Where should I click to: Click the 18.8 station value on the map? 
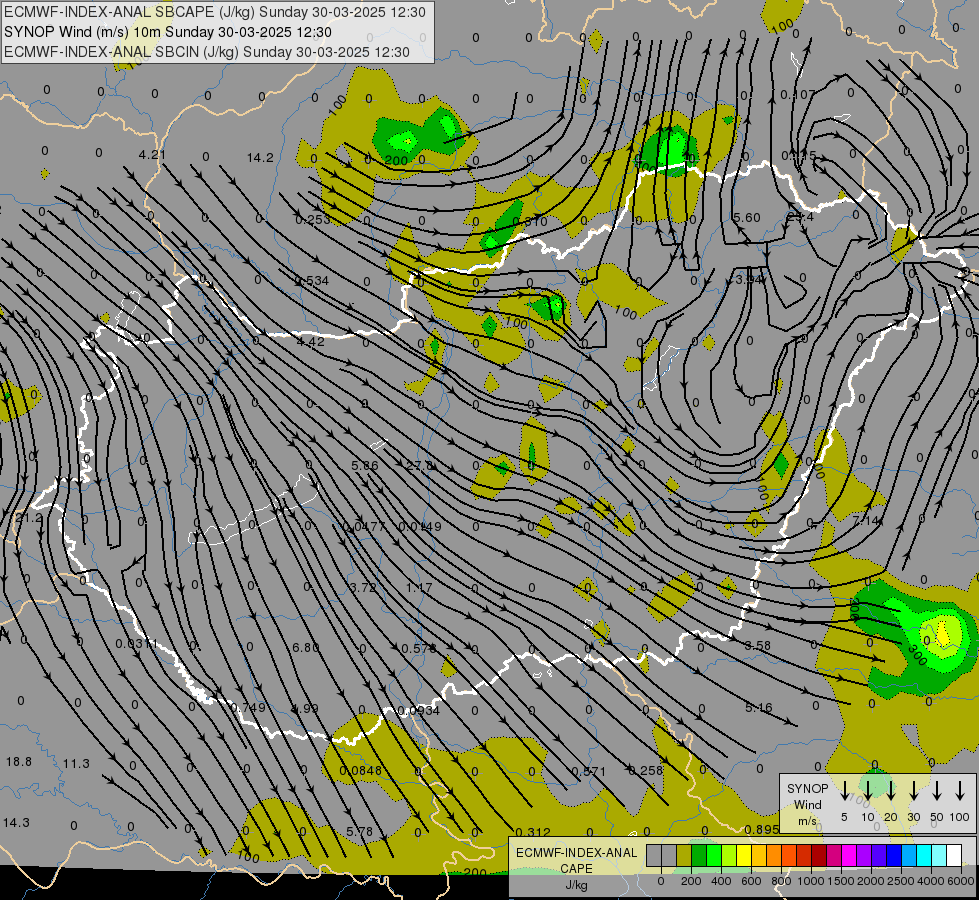coord(19,761)
